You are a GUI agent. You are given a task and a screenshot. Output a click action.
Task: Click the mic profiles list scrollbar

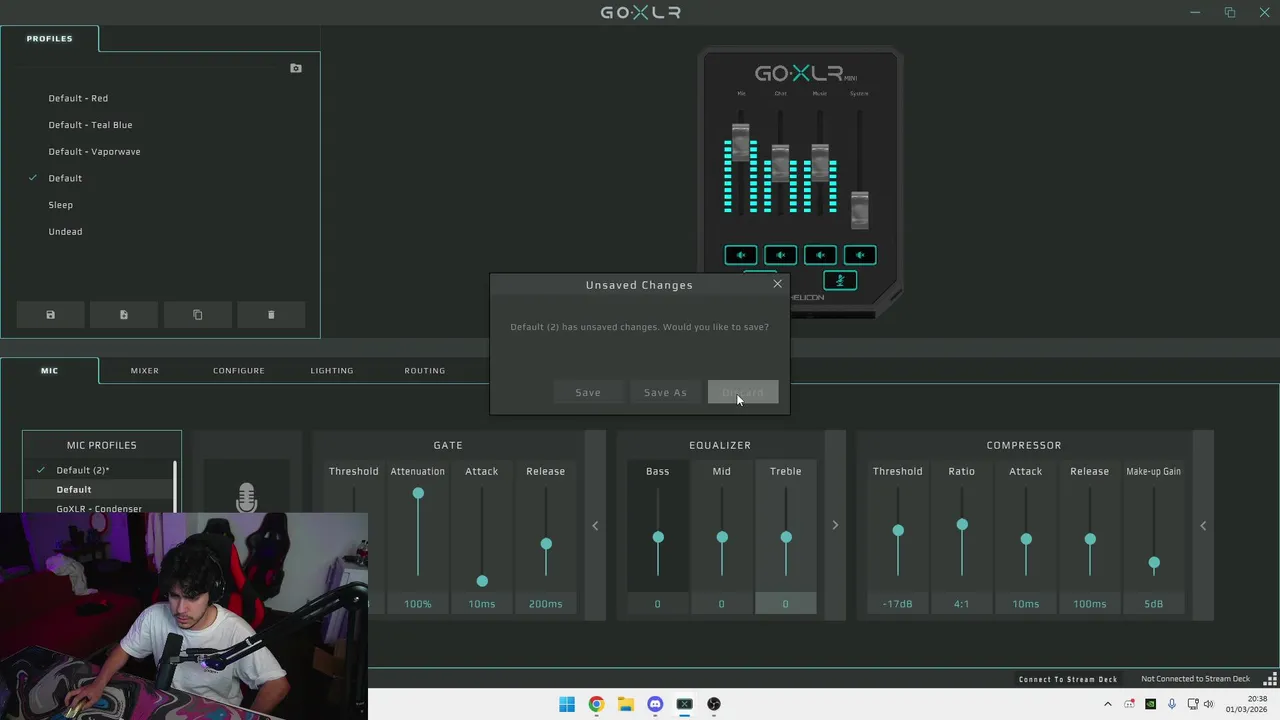point(176,488)
